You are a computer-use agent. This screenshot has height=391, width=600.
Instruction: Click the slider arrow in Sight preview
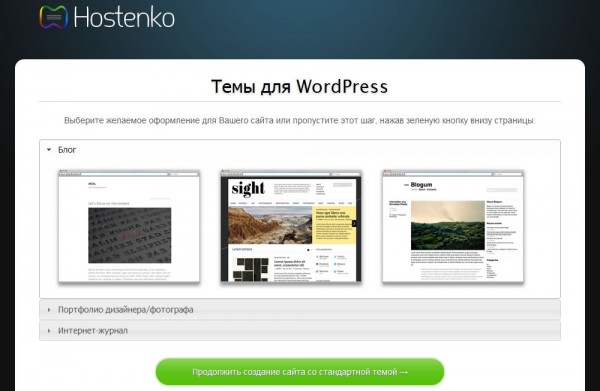354,223
